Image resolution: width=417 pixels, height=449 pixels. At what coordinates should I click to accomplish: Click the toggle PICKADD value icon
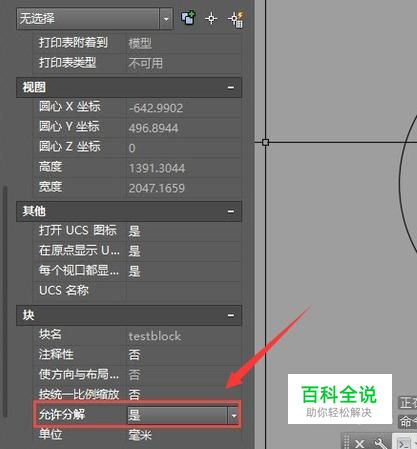[188, 18]
